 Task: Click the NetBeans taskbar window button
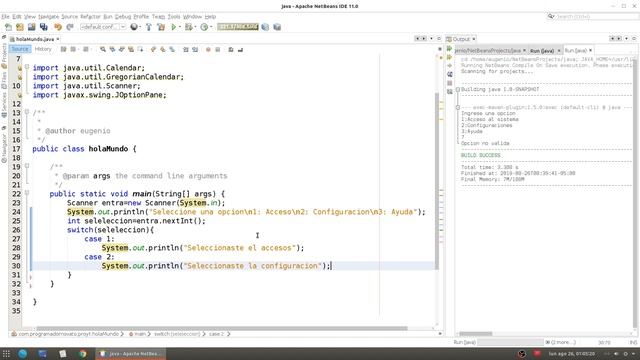pyautogui.click(x=131, y=353)
